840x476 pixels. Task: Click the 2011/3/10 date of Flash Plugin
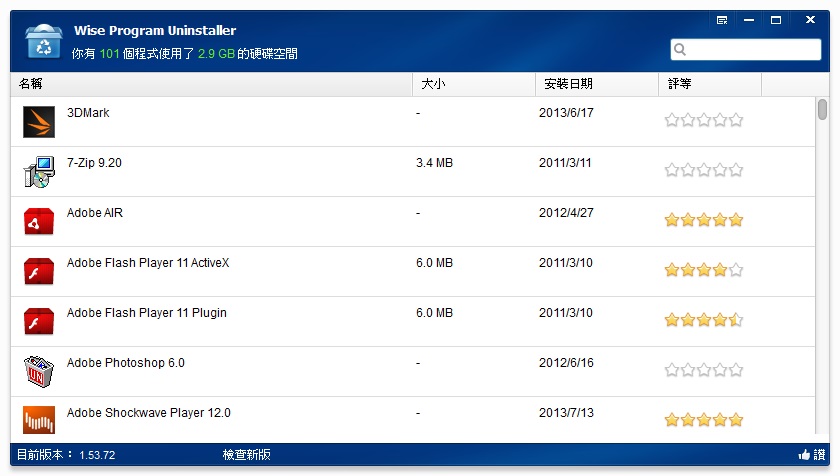pos(566,313)
